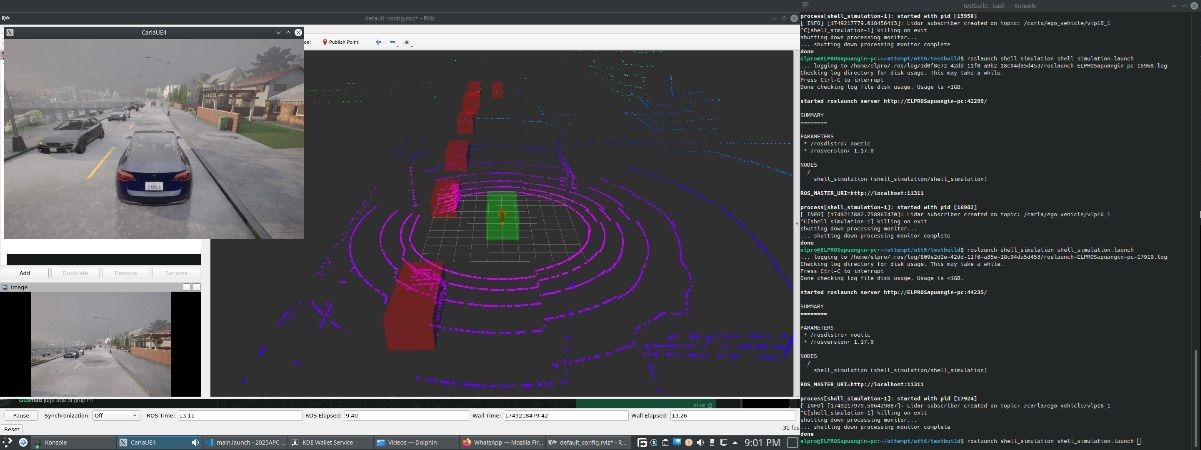Open the Synchronization dropdown set to Off

click(x=116, y=415)
